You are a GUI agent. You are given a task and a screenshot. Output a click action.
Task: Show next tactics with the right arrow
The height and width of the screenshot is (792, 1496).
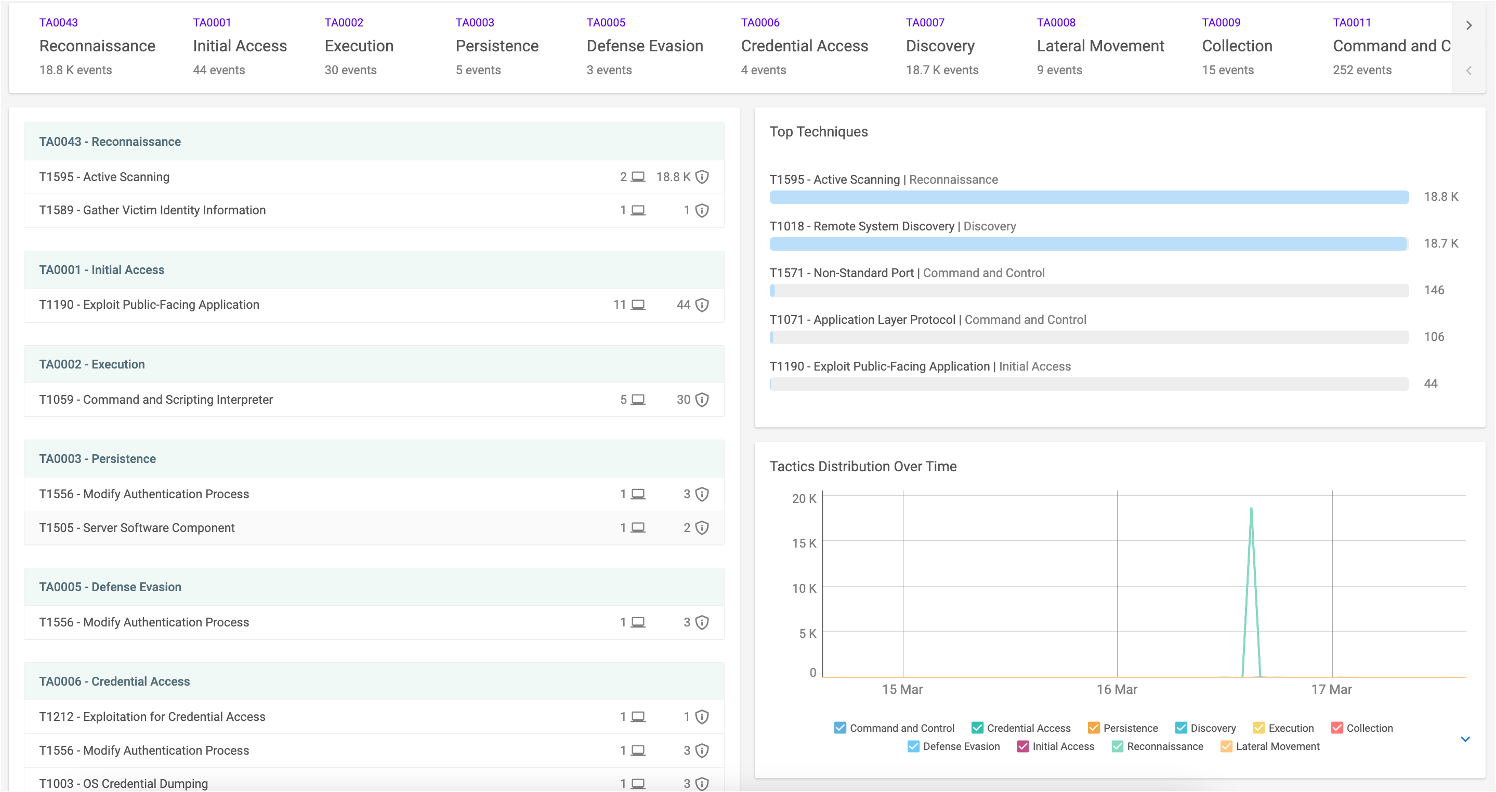1468,26
